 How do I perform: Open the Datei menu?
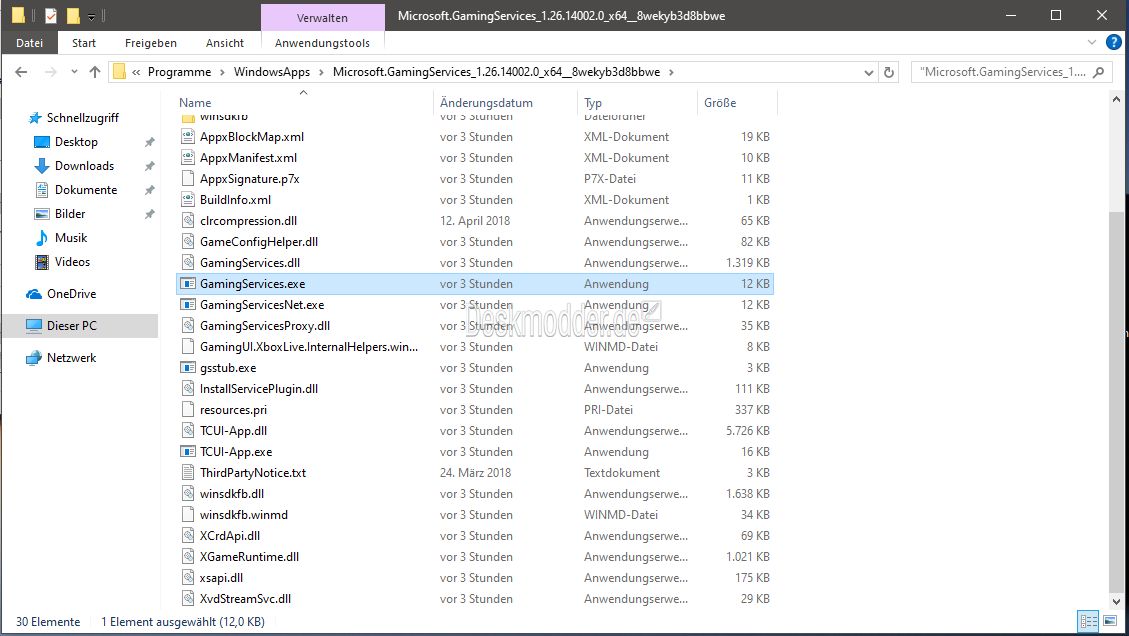point(30,43)
